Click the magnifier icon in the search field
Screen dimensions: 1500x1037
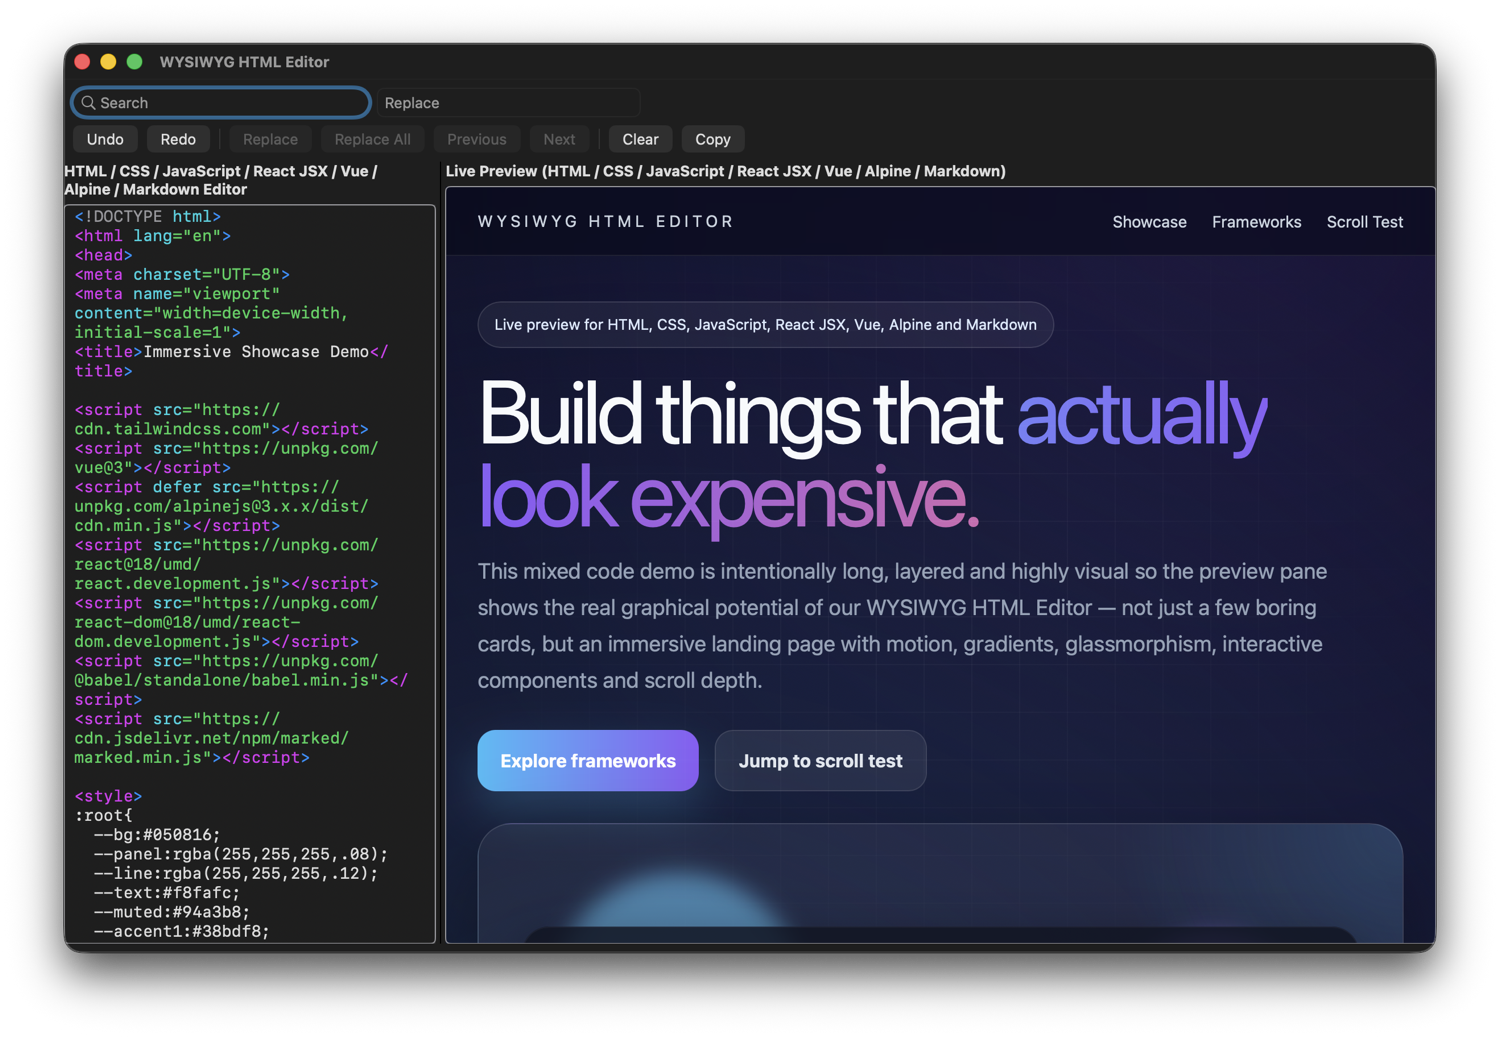point(89,103)
